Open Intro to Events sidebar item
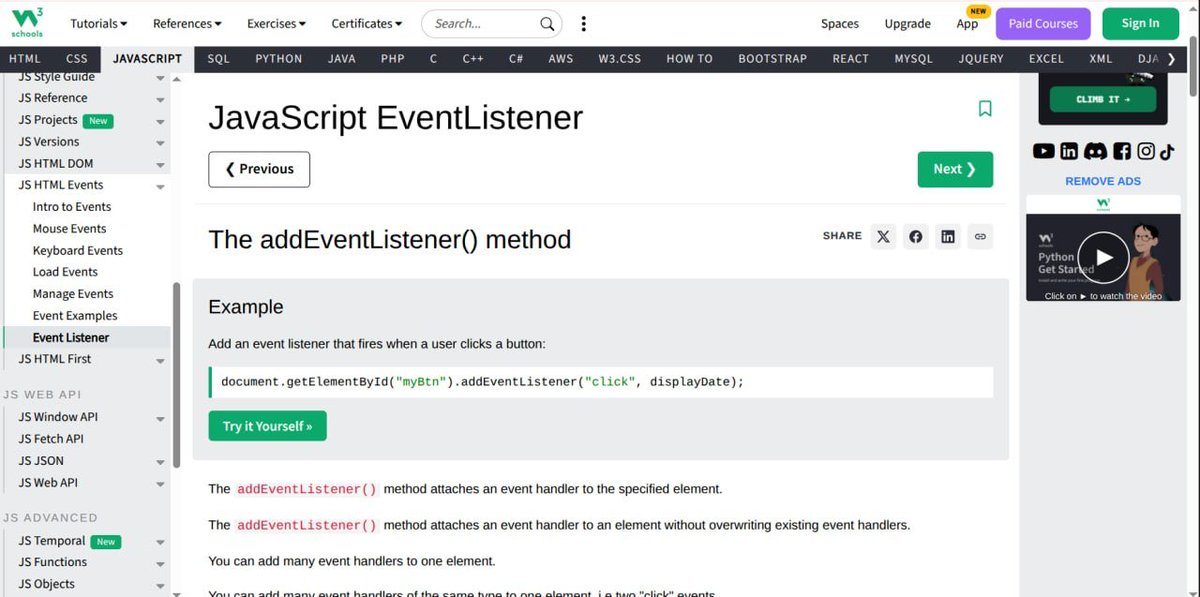The width and height of the screenshot is (1200, 597). 71,207
